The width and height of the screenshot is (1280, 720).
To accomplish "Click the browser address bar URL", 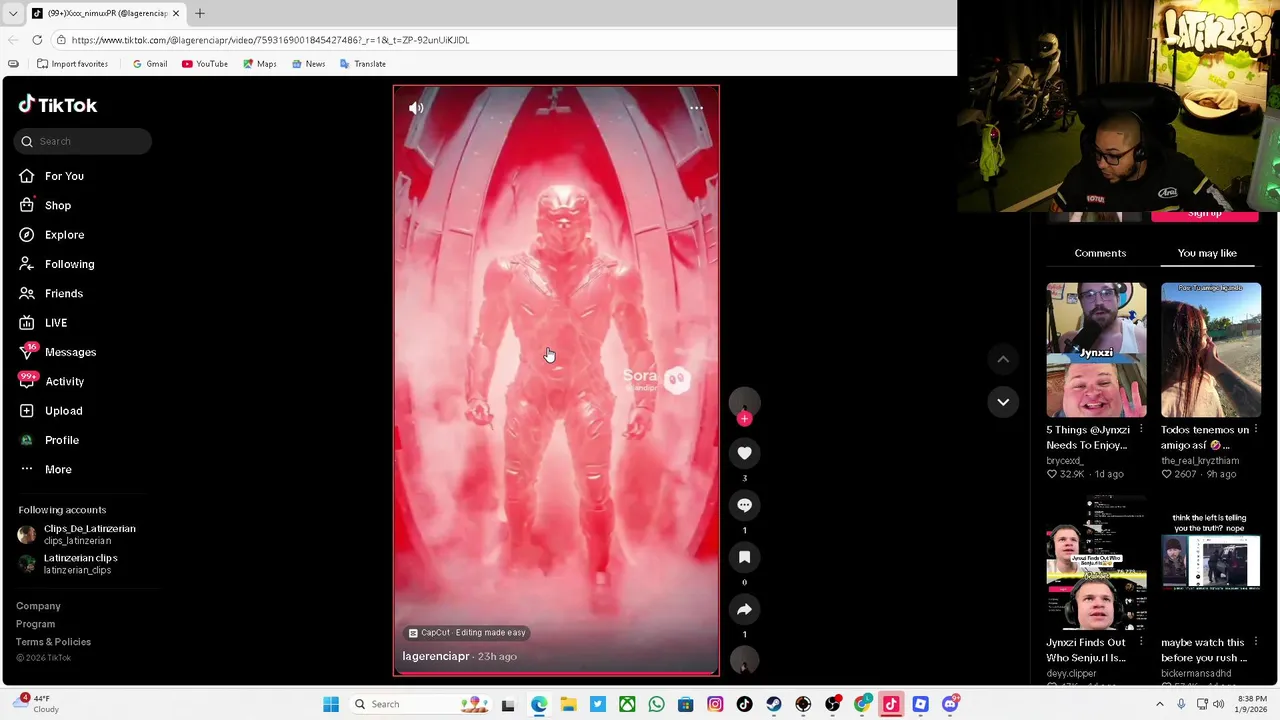I will pos(270,40).
